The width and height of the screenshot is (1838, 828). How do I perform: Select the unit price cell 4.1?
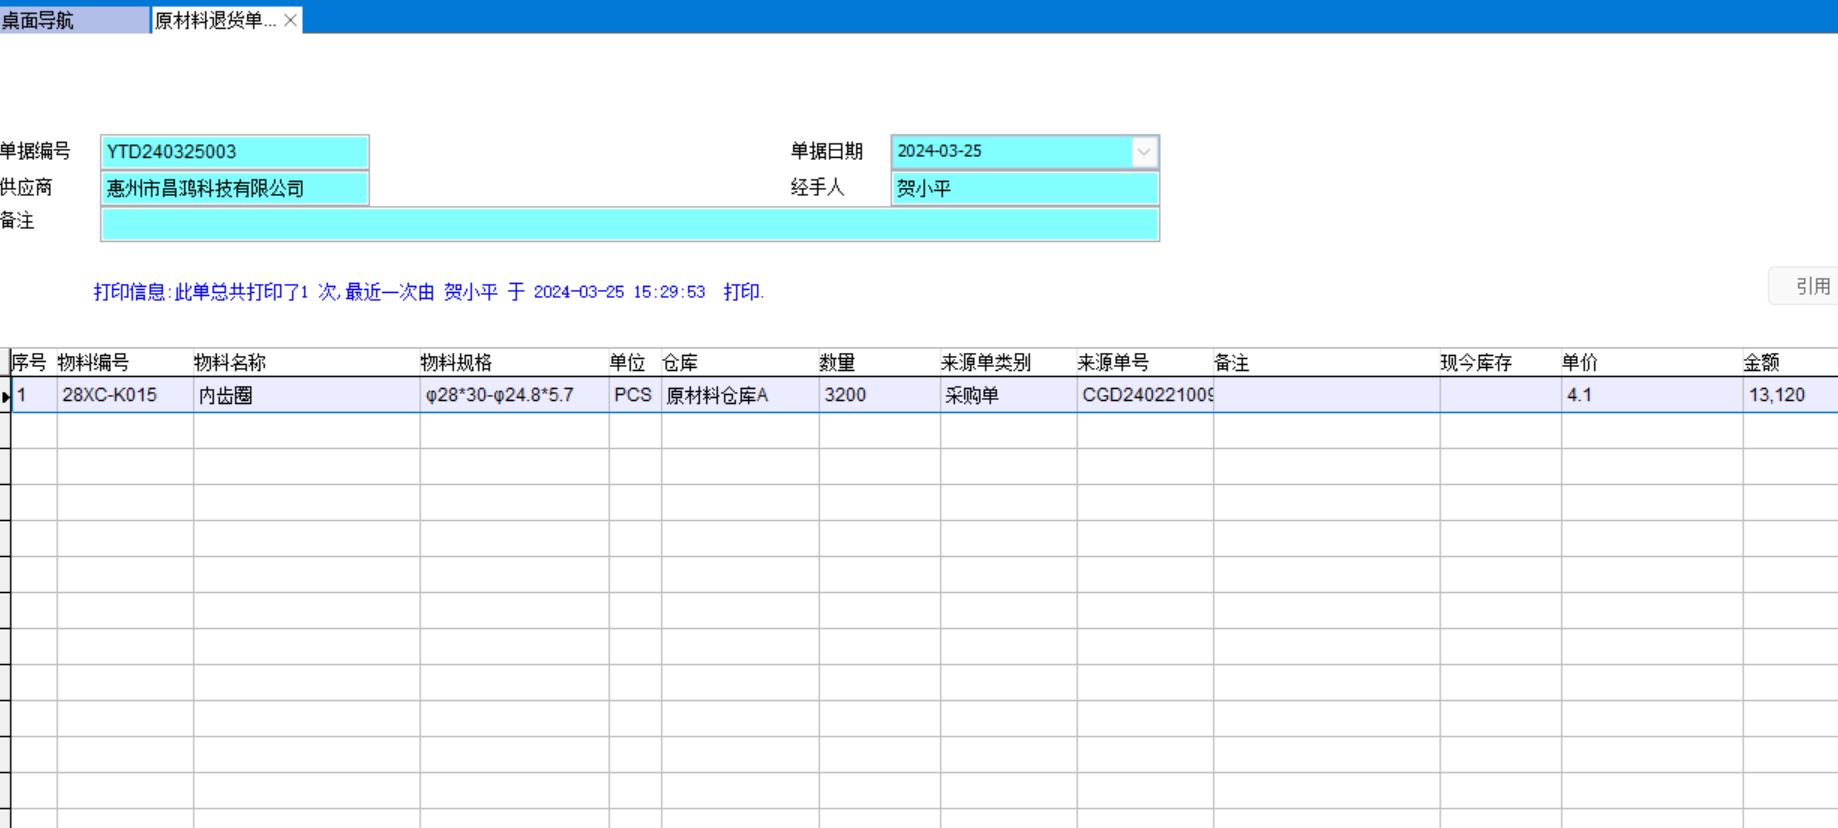[1650, 395]
